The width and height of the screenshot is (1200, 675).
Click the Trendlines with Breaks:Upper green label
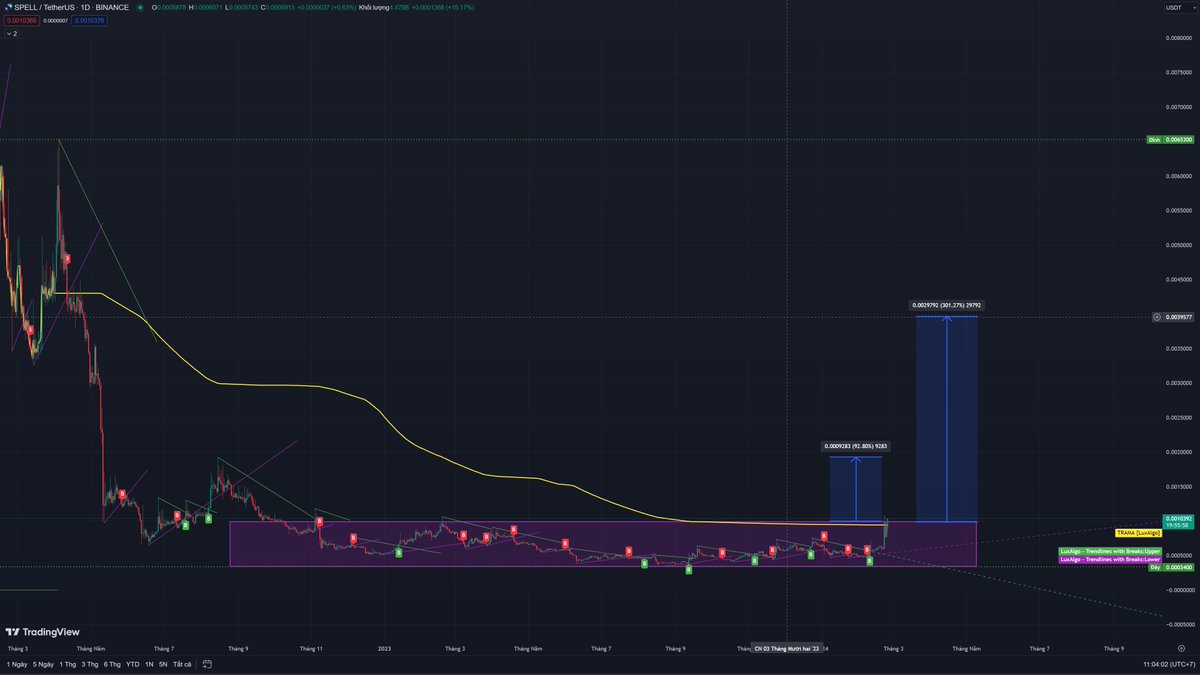[x=1108, y=551]
